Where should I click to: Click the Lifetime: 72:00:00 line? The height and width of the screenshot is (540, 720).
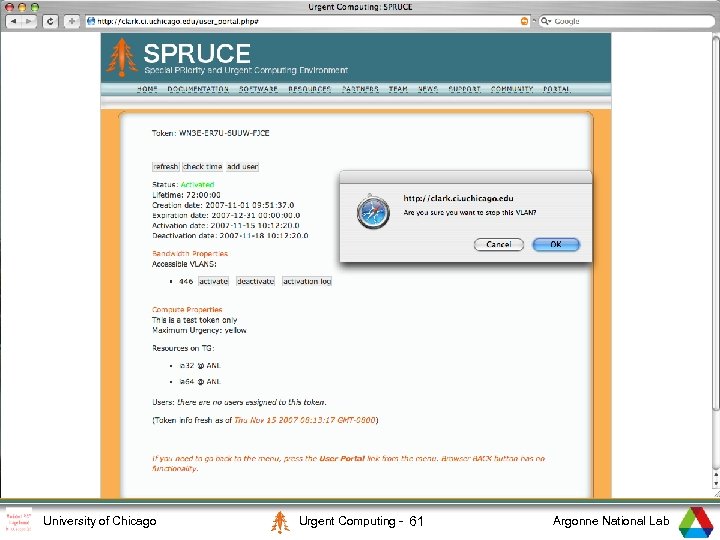[x=186, y=195]
